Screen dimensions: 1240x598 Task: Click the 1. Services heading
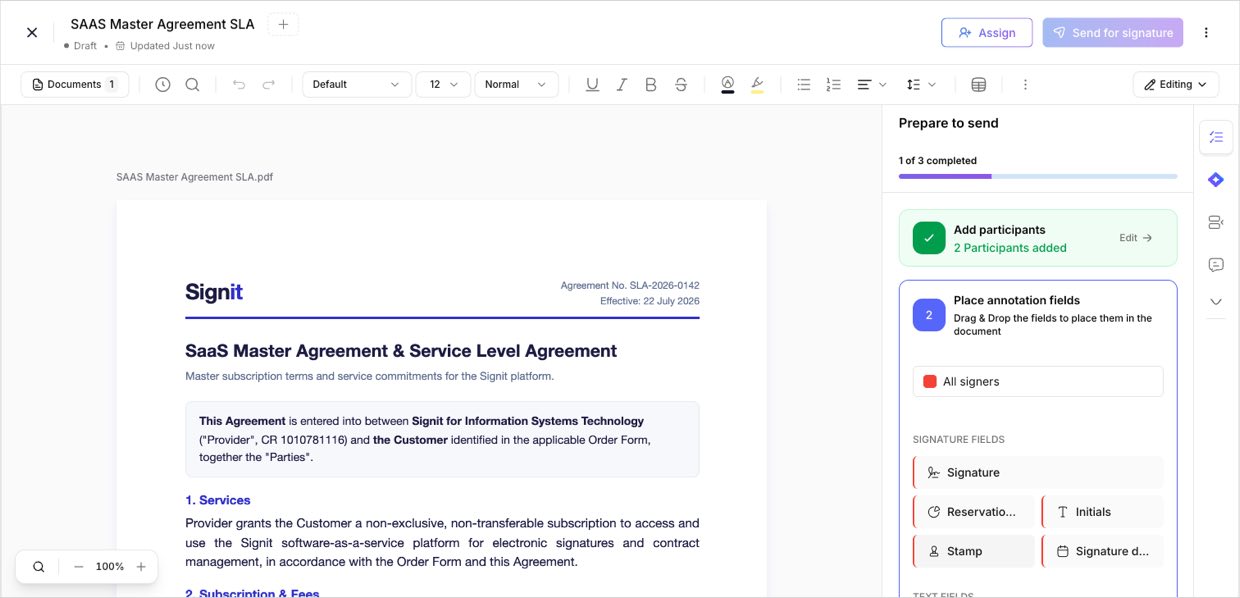point(218,500)
